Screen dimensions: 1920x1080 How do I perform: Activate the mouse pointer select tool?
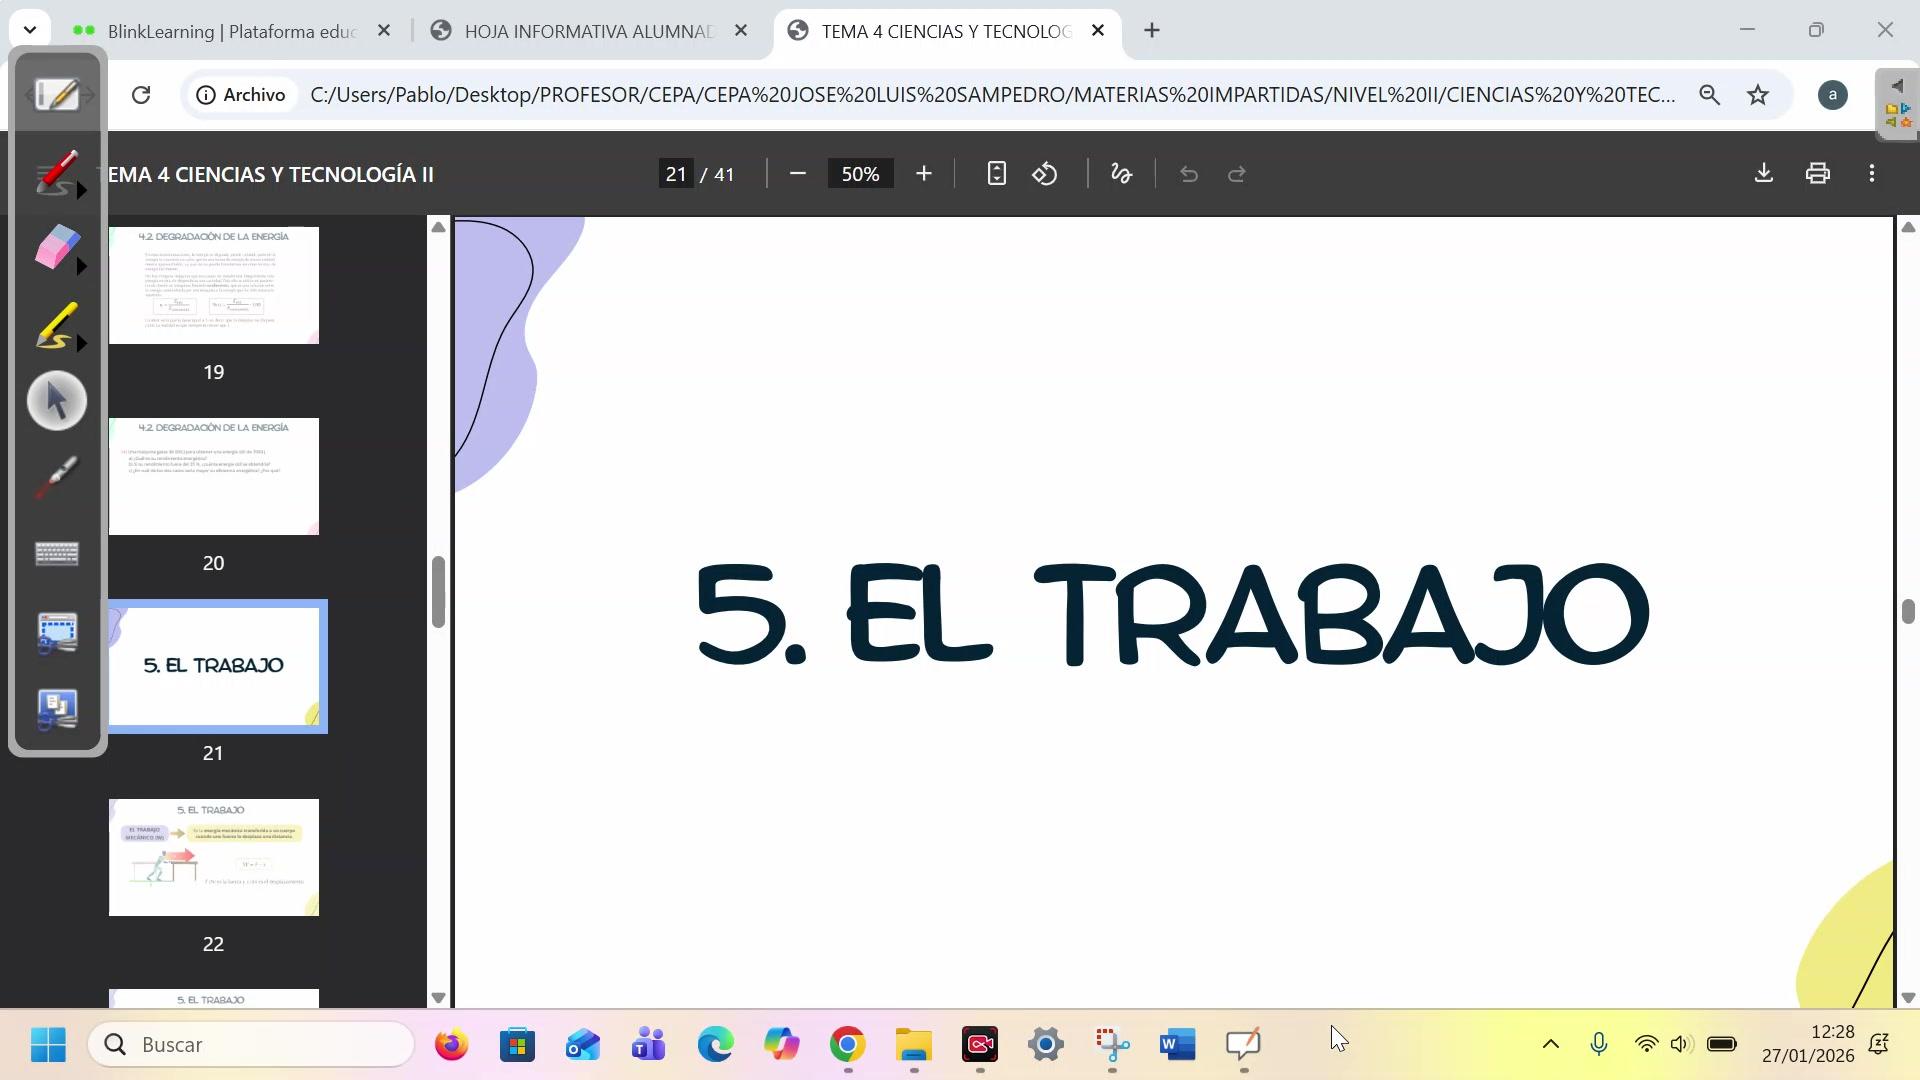57,401
